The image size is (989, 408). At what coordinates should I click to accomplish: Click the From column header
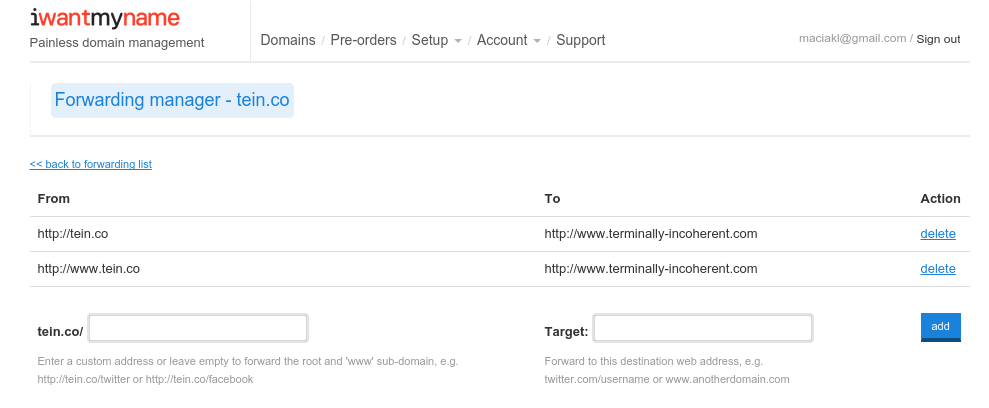tap(54, 199)
